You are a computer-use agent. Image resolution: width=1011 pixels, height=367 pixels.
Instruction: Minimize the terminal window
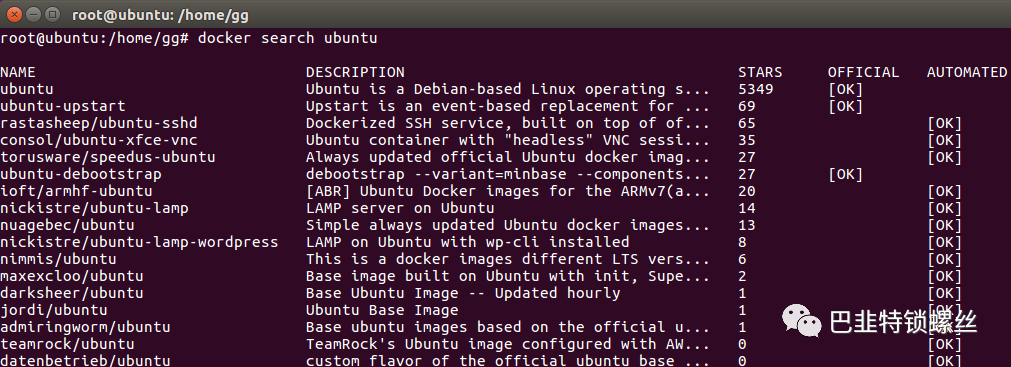pos(33,13)
